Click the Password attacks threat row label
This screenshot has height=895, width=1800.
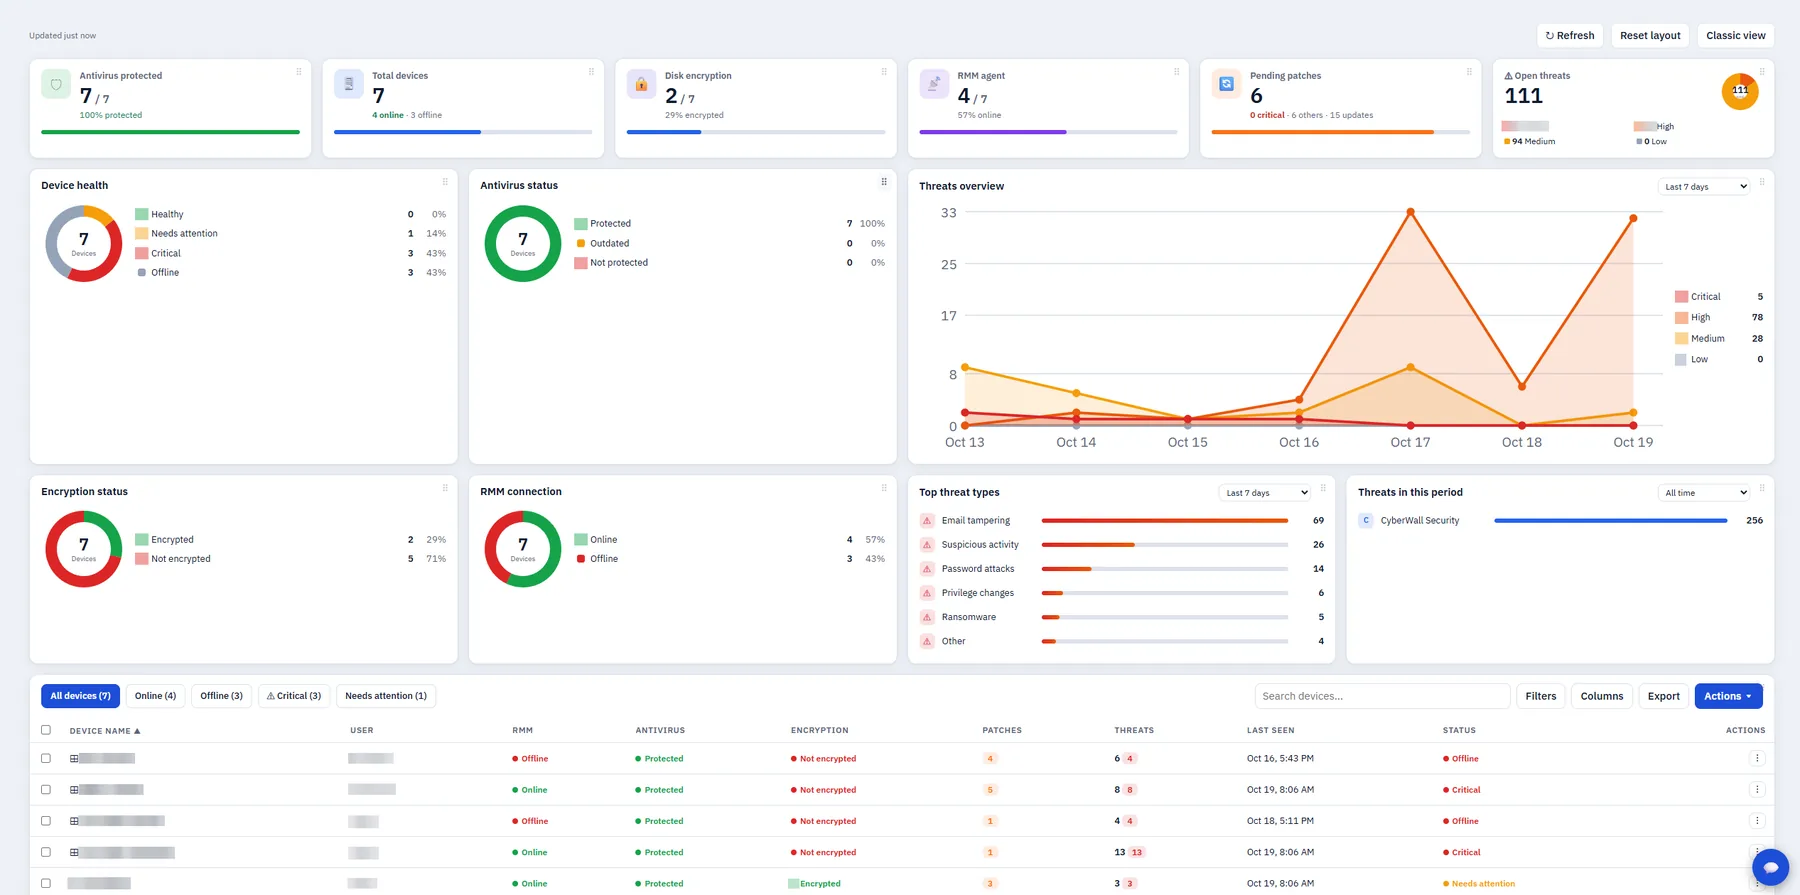tap(978, 569)
